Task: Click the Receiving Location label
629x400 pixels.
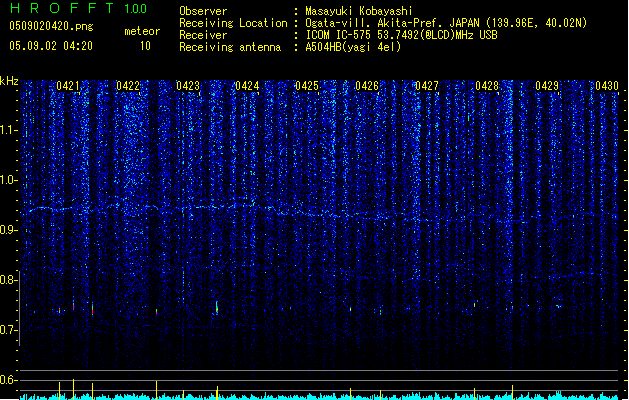Action: [x=233, y=23]
